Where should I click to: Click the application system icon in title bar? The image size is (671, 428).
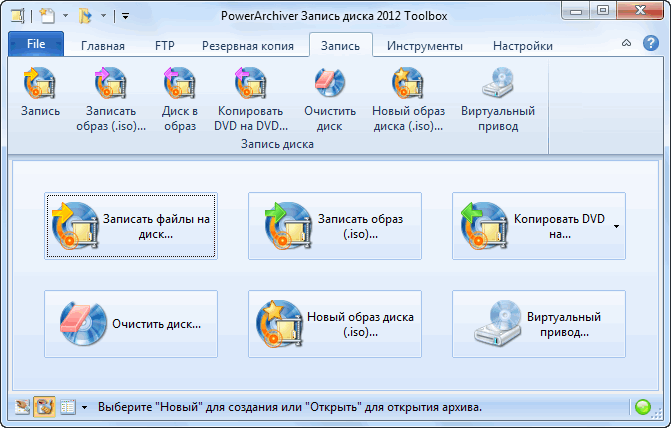click(x=18, y=16)
